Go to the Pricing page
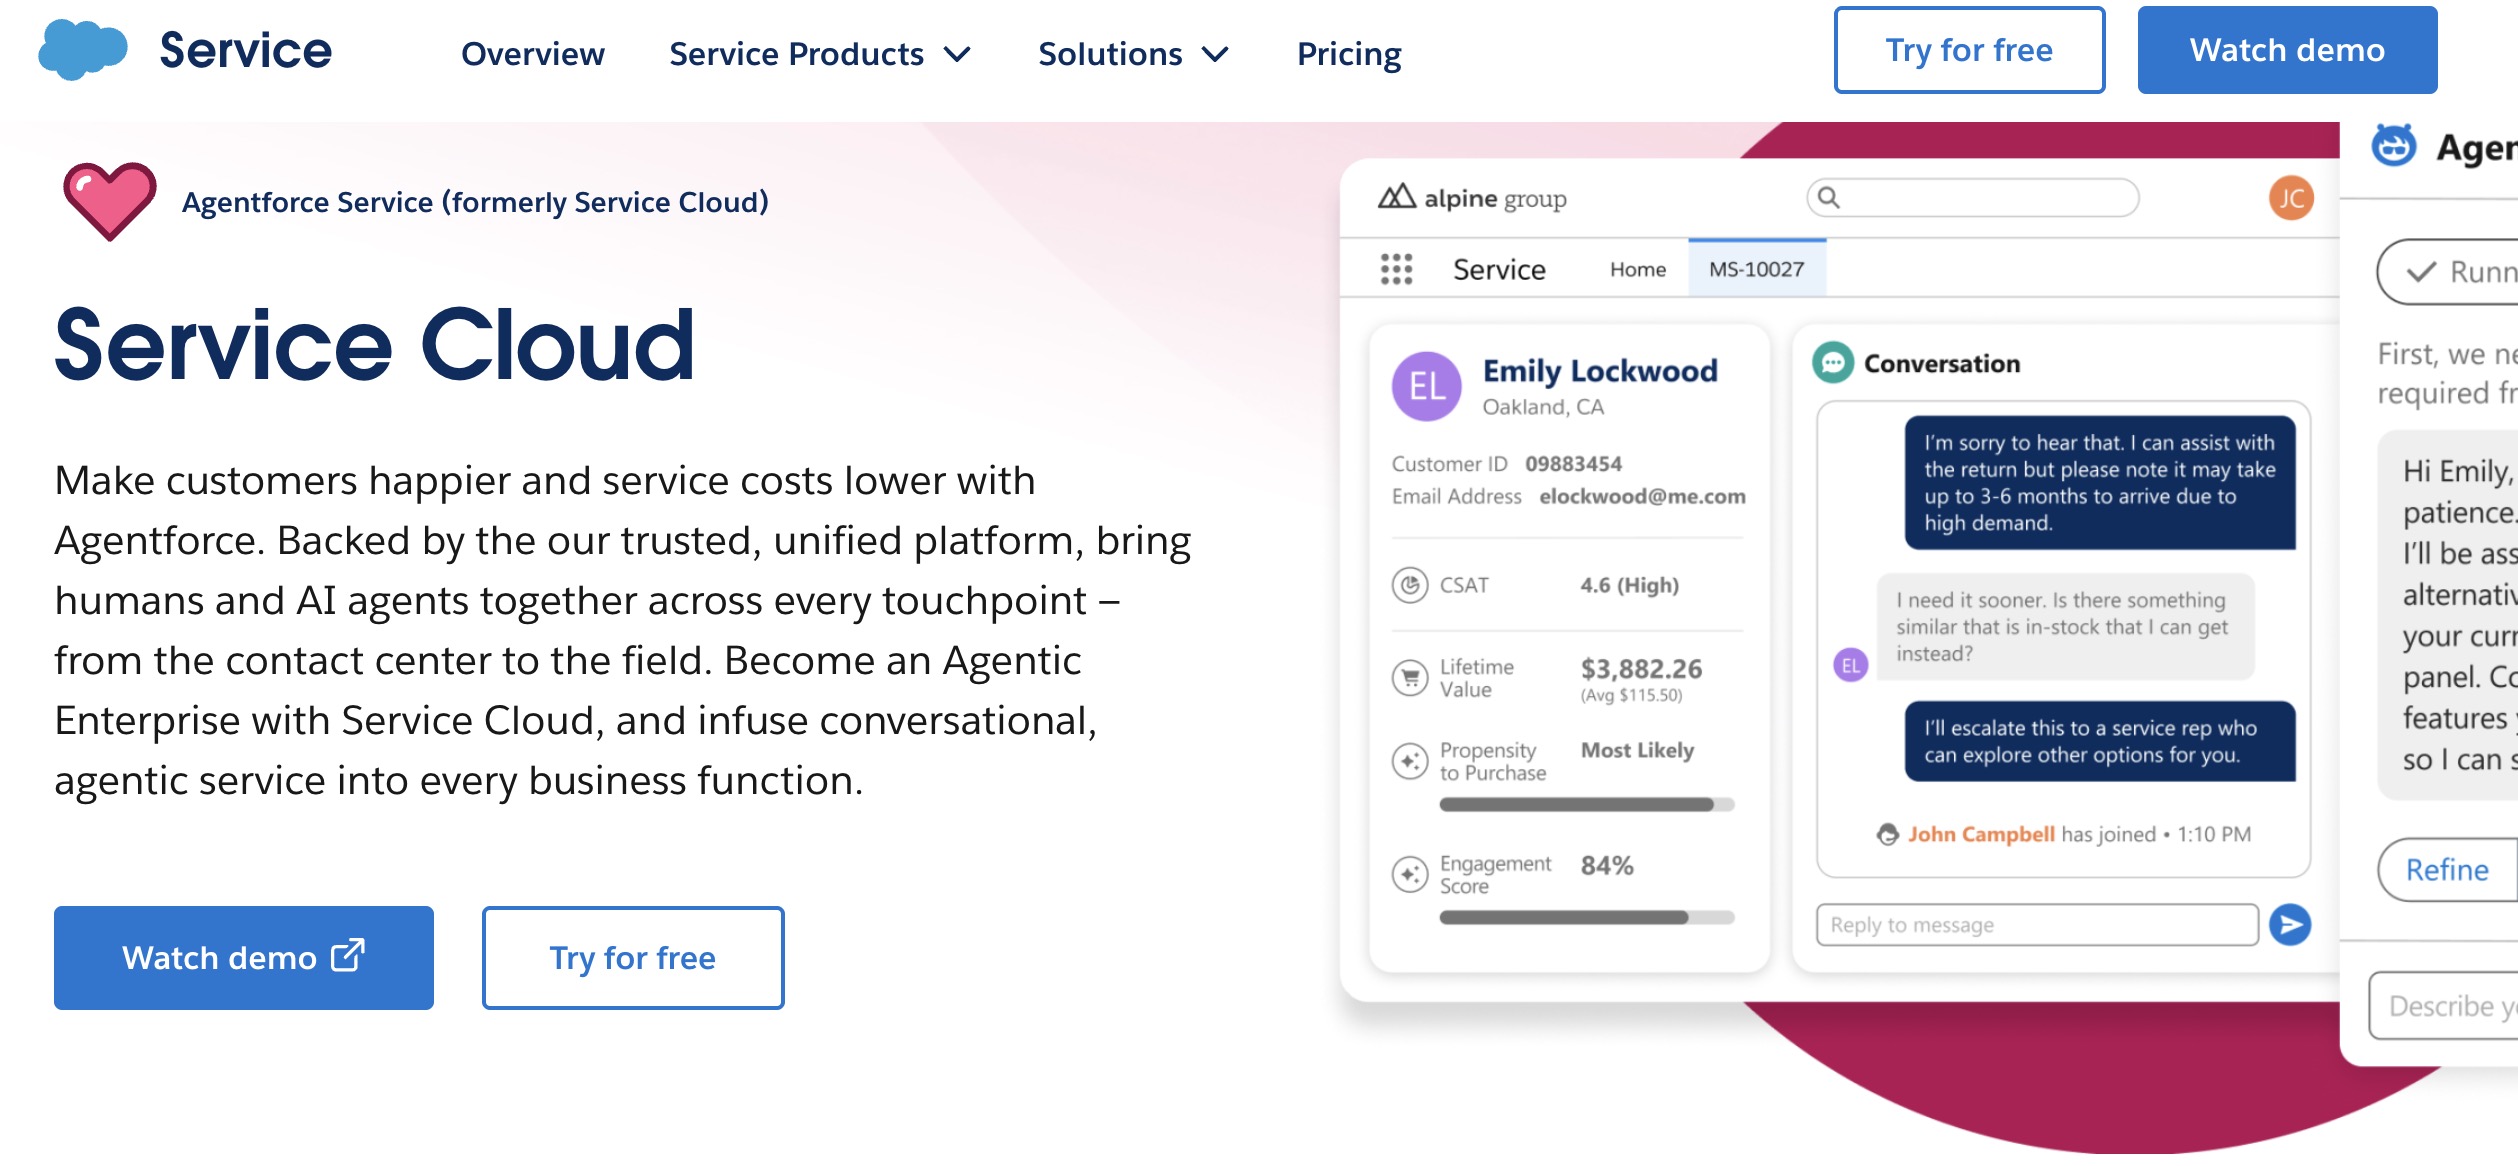Screen dimensions: 2518x1166 [1348, 54]
